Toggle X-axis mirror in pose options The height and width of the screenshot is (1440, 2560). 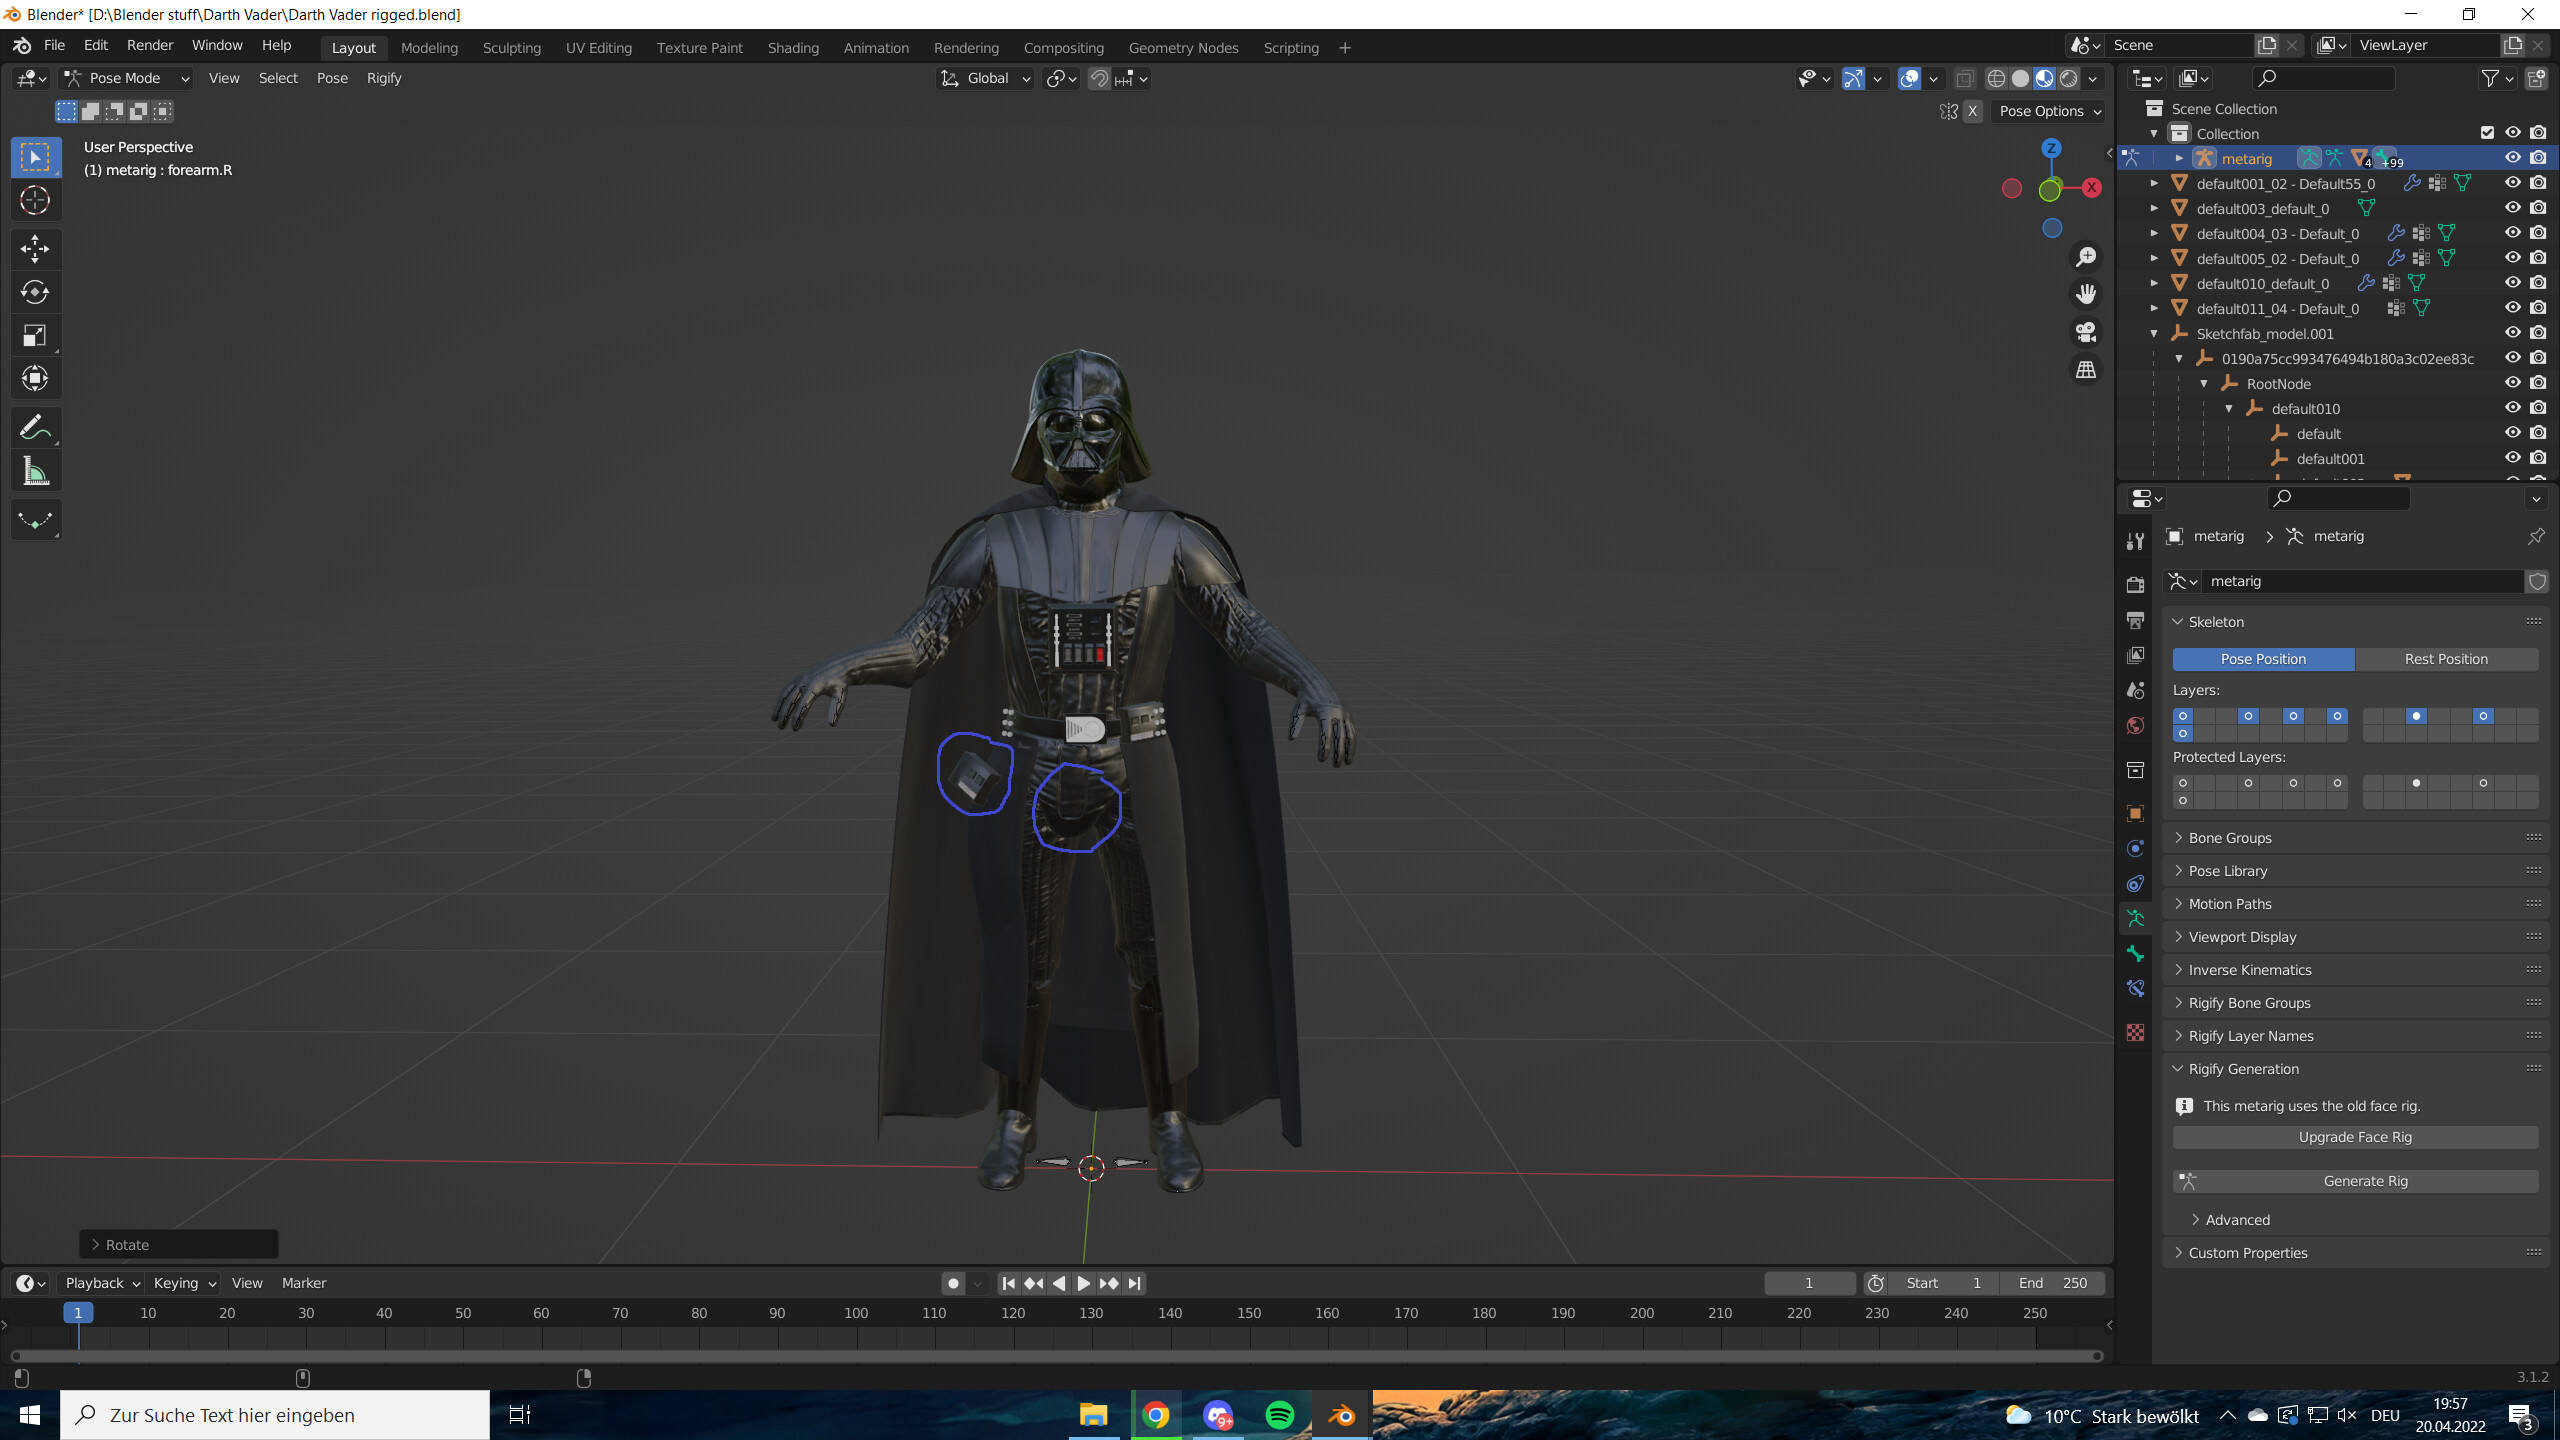(1972, 111)
